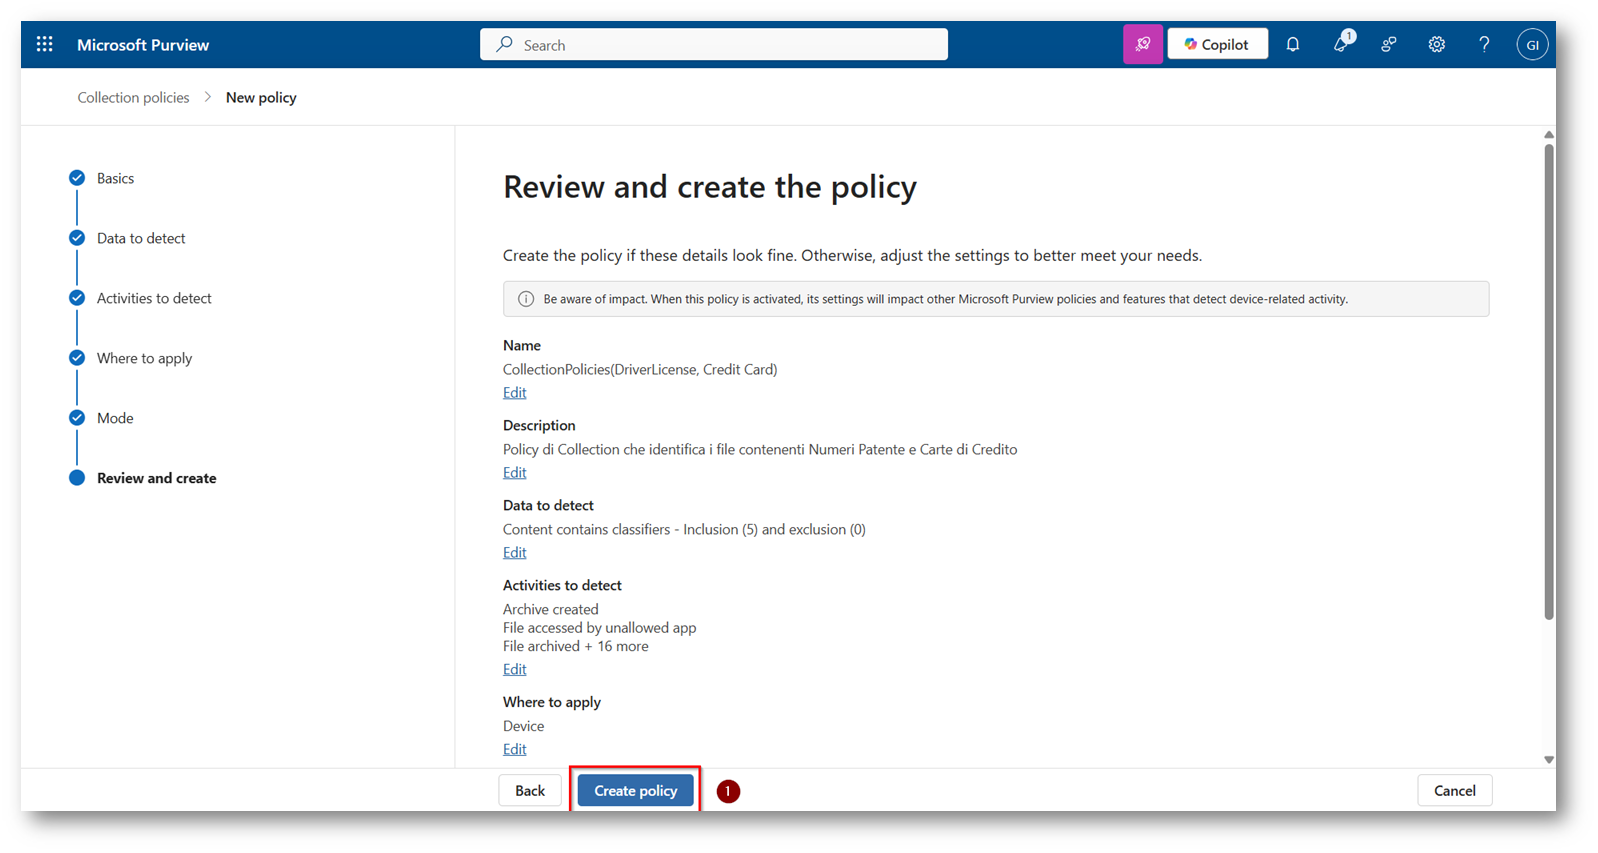Edit the Data to detect section
Image resolution: width=1598 pixels, height=853 pixels.
coord(514,552)
